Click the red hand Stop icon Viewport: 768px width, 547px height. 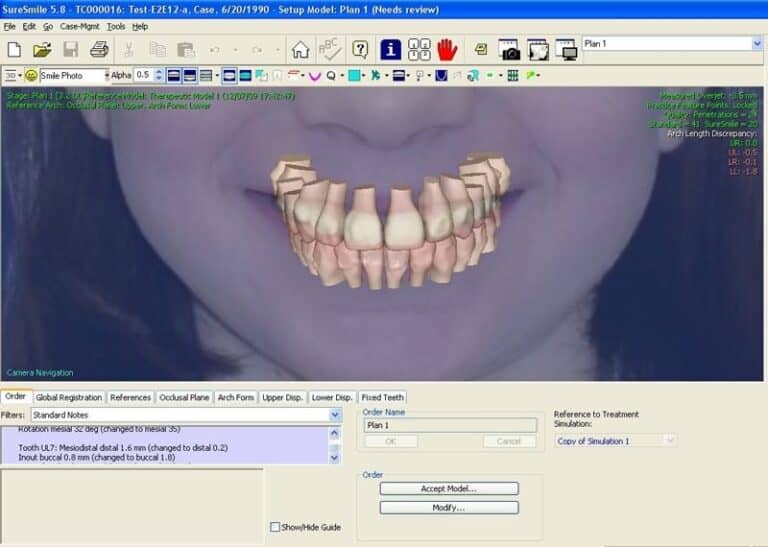point(447,49)
